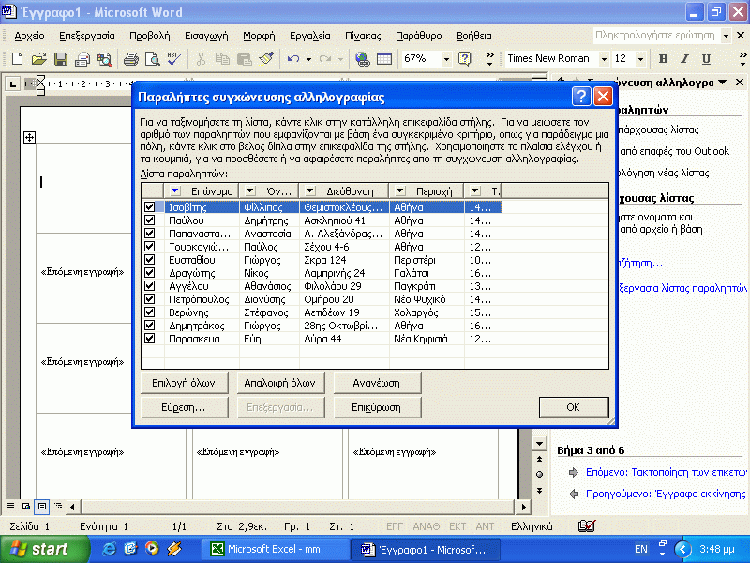Open the Windows start menu
Image resolution: width=750 pixels, height=563 pixels.
[x=44, y=549]
